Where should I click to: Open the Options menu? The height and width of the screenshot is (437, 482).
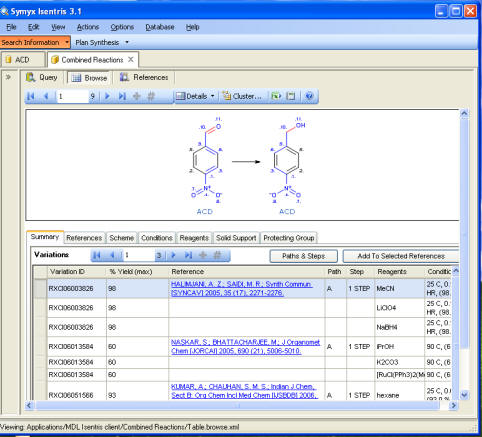122,27
